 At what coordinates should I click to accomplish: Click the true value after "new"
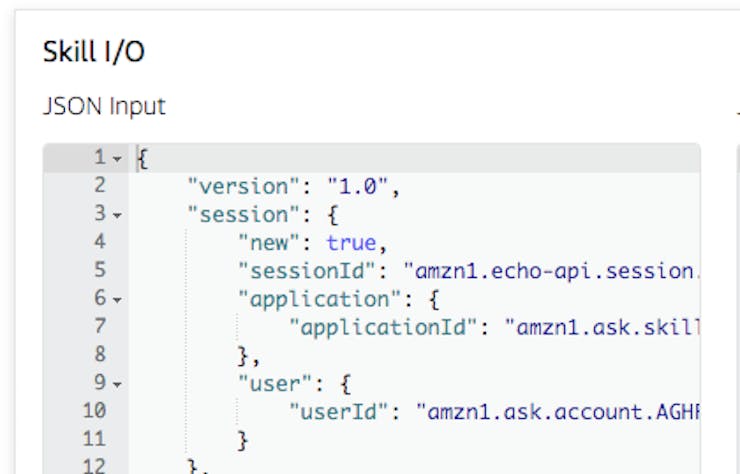pyautogui.click(x=351, y=243)
